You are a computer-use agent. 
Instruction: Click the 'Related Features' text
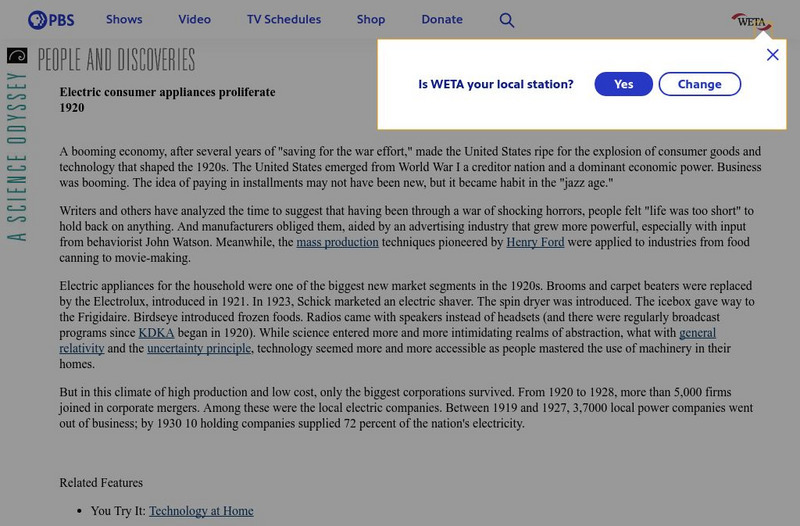point(101,483)
